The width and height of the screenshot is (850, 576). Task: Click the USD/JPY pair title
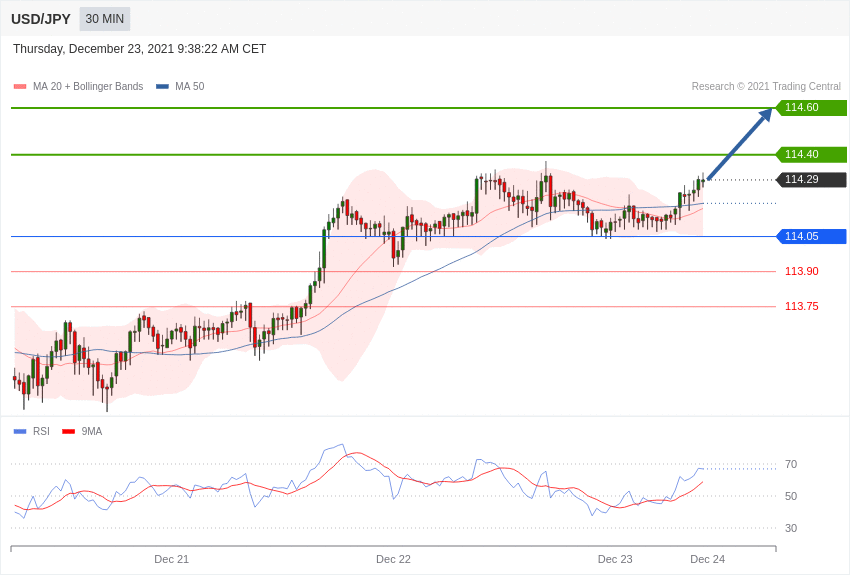[x=41, y=19]
